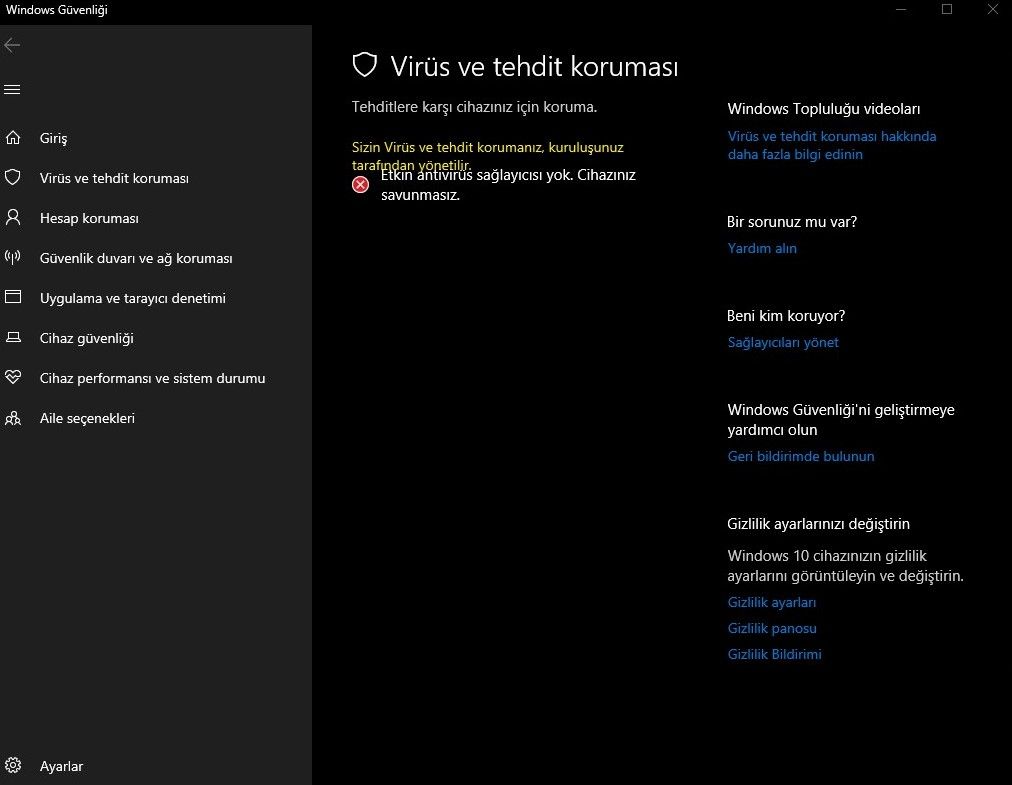
Task: Click the heart performance icon
Action: point(13,378)
